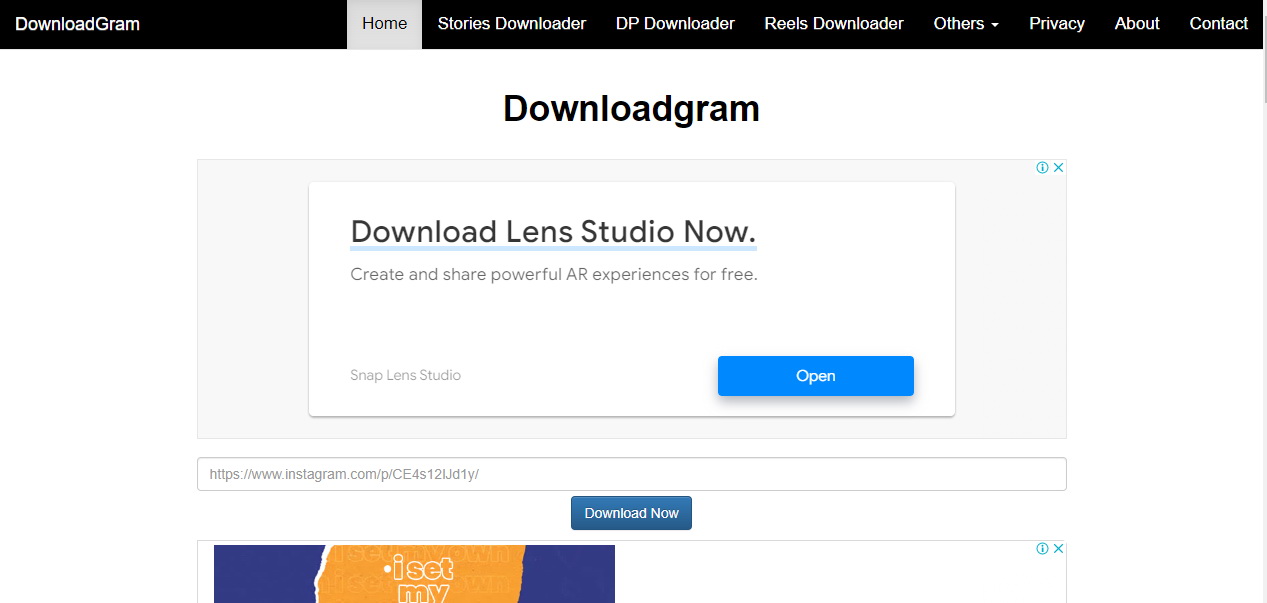Open the Contact page
Viewport: 1267px width, 603px height.
1219,24
